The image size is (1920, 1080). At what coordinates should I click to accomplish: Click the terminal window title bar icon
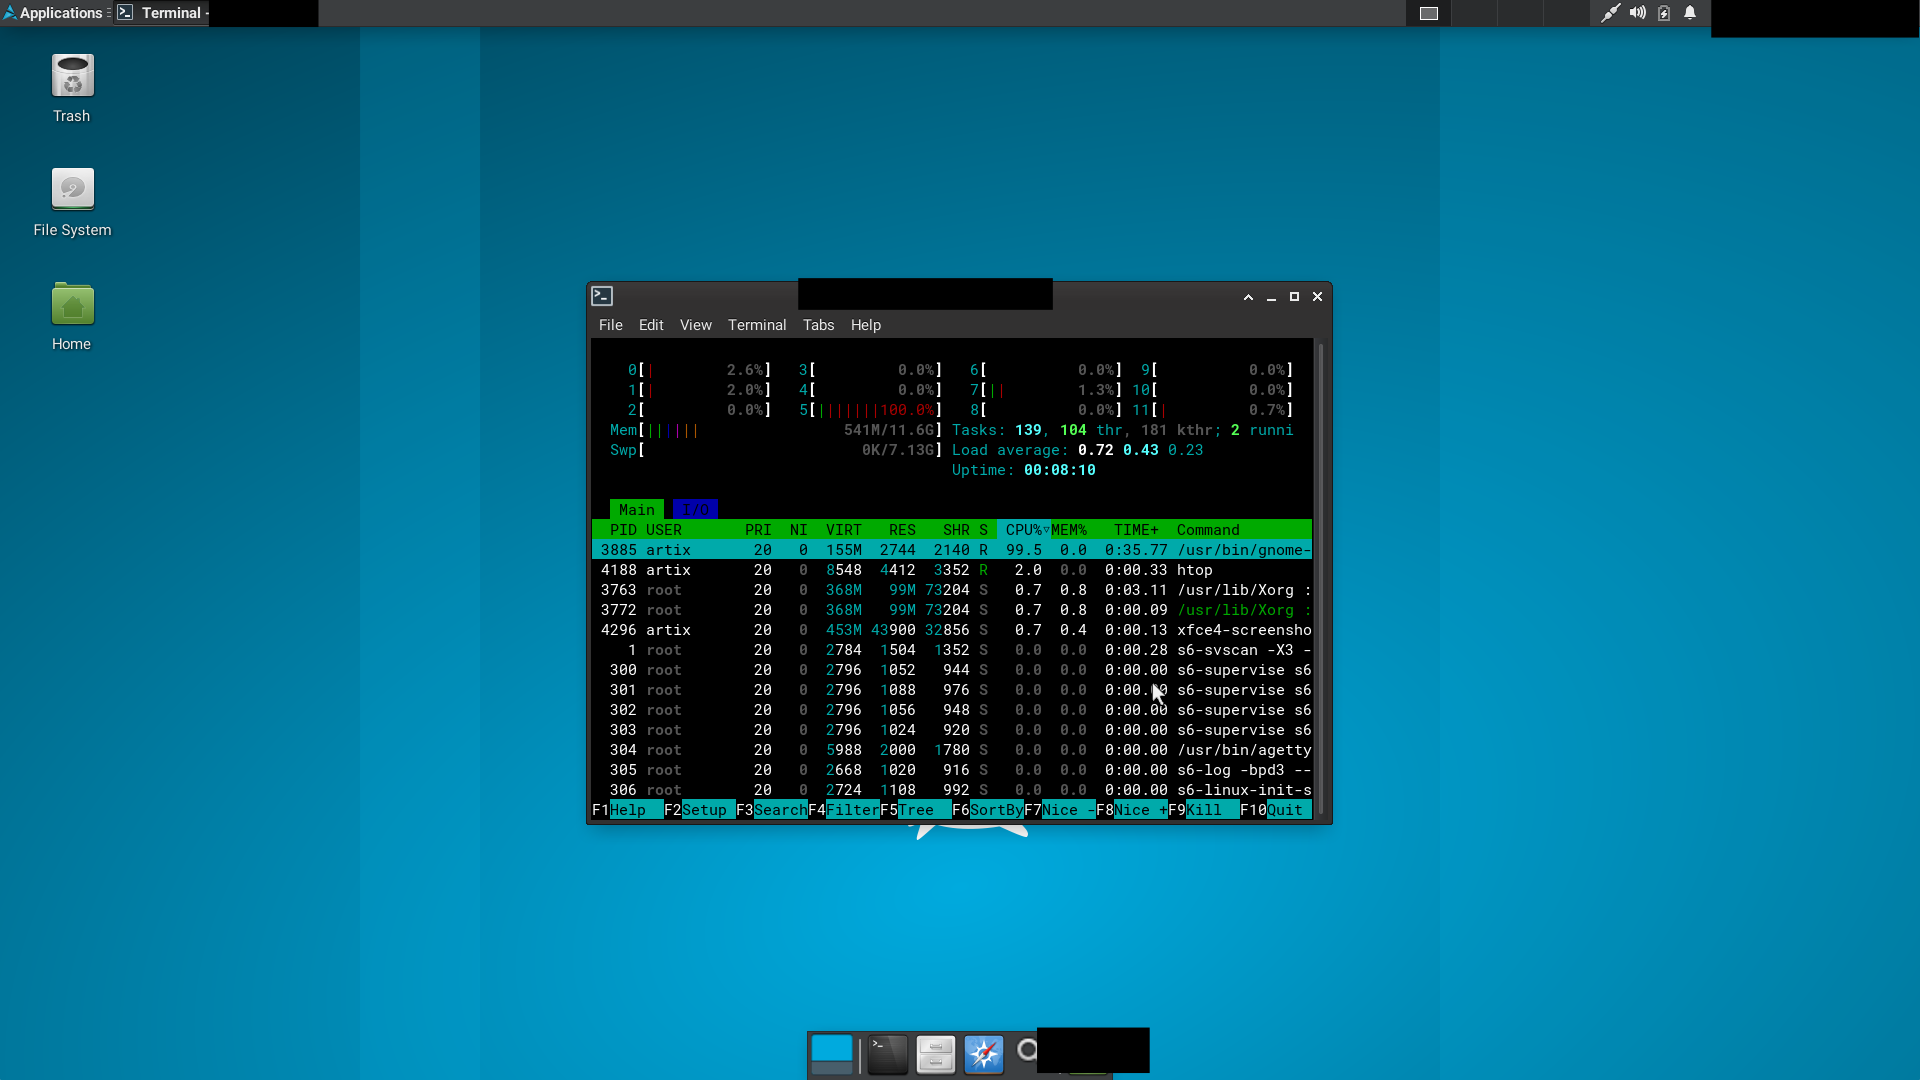point(602,296)
